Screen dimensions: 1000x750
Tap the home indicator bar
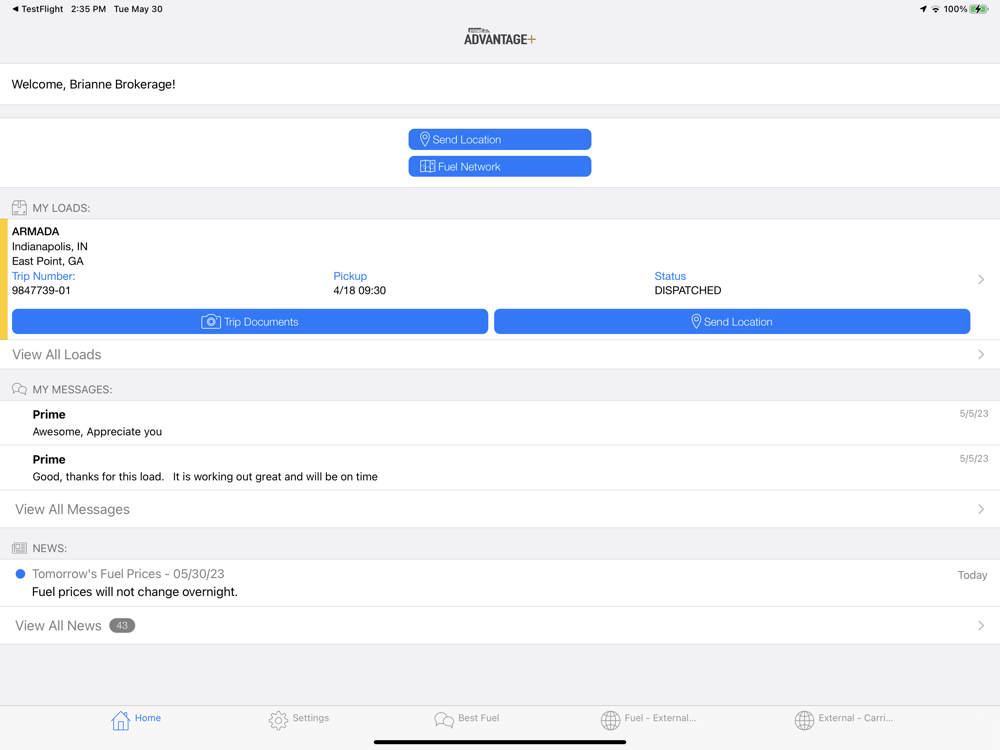500,742
